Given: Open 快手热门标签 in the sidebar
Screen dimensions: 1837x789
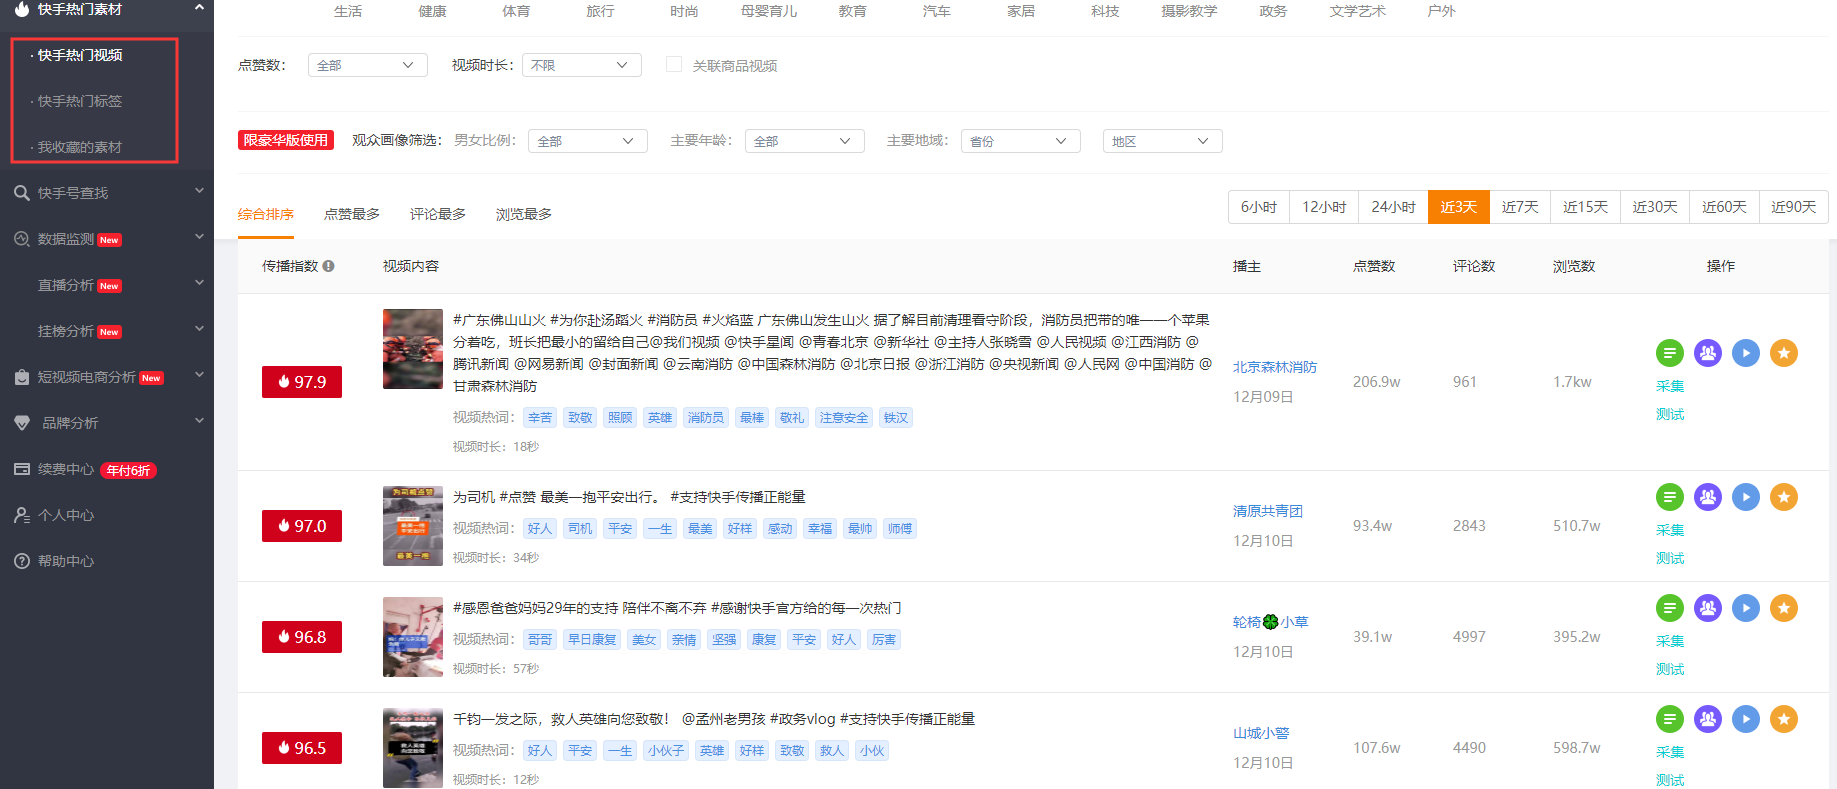Looking at the screenshot, I should (80, 101).
